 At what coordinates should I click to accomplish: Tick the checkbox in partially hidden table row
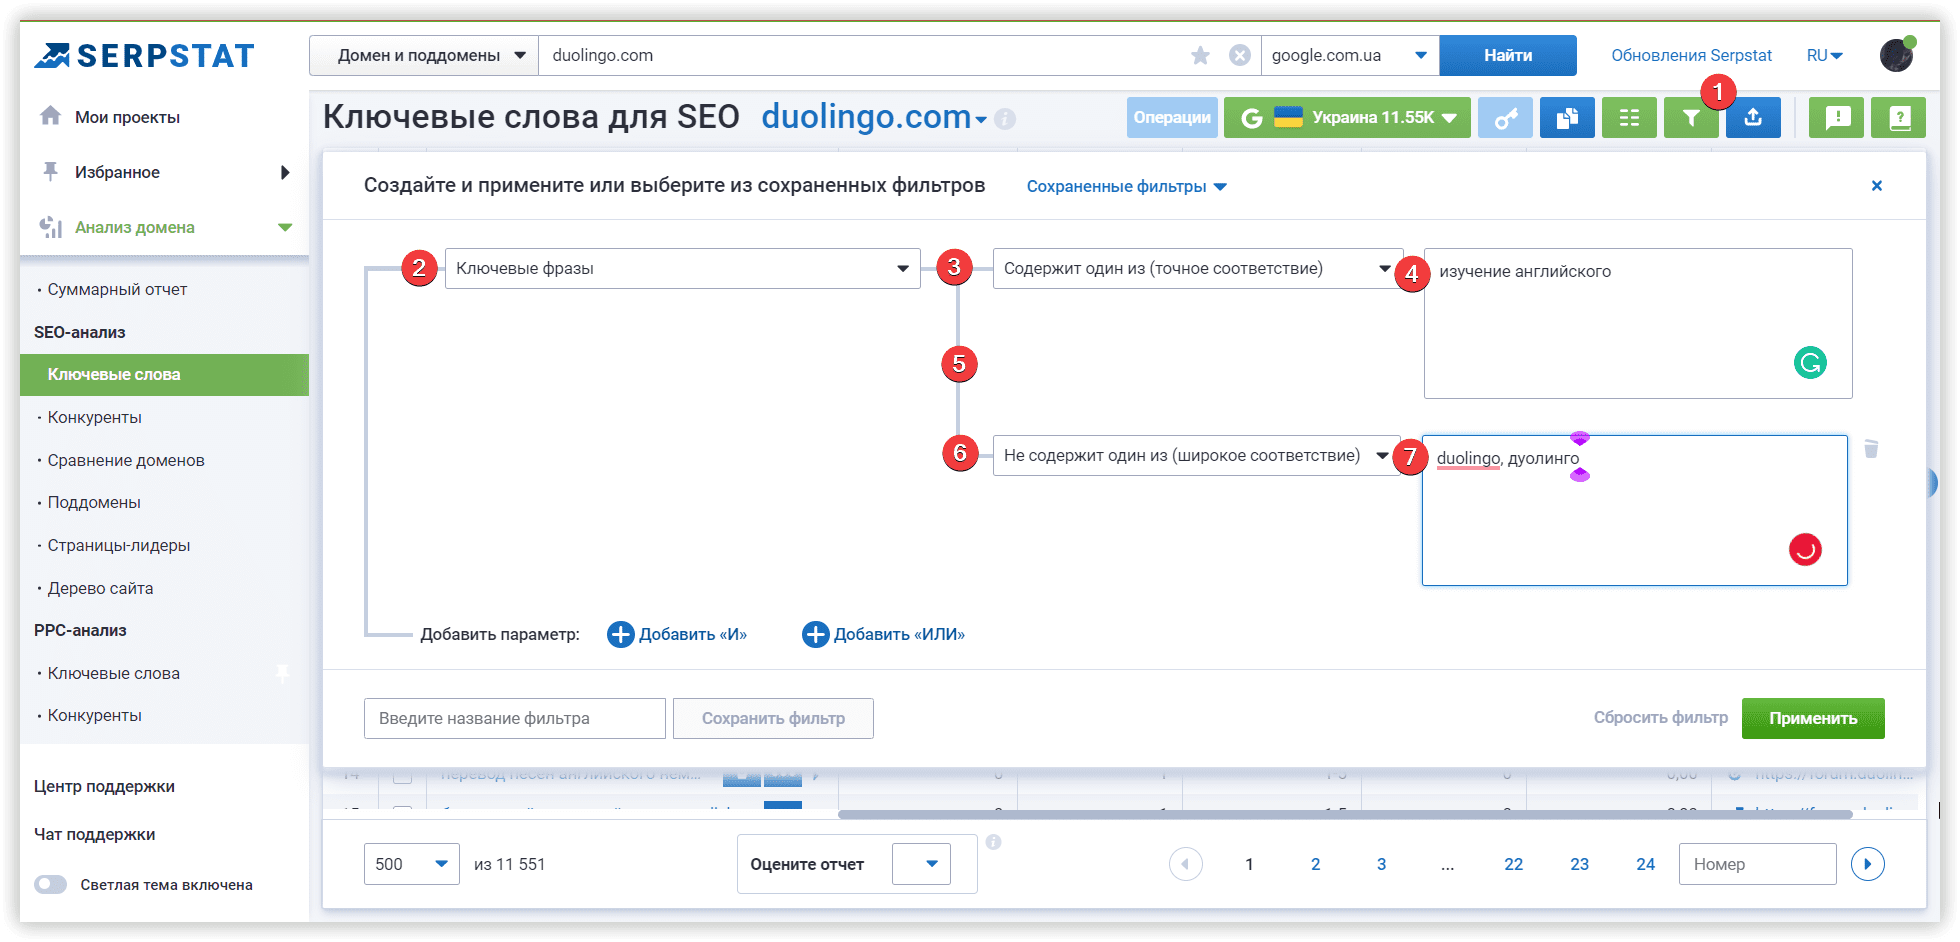[x=402, y=776]
